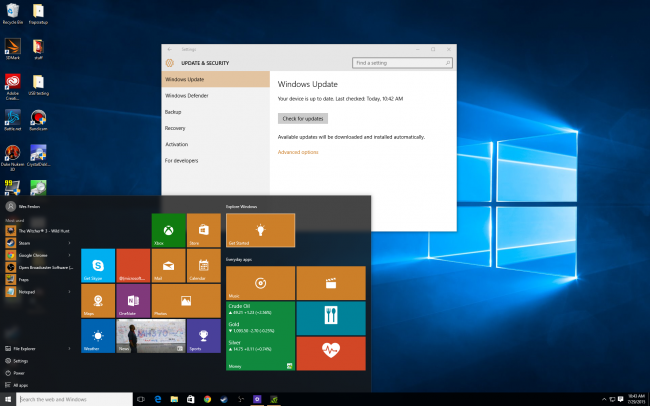650x406 pixels.
Task: Click the Check for updates button
Action: (x=302, y=118)
